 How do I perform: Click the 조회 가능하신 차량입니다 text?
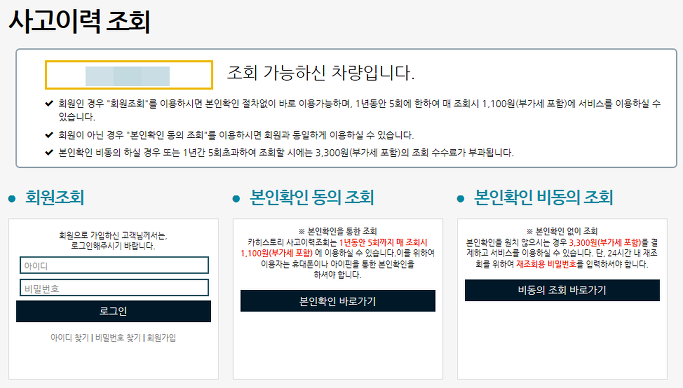[321, 73]
